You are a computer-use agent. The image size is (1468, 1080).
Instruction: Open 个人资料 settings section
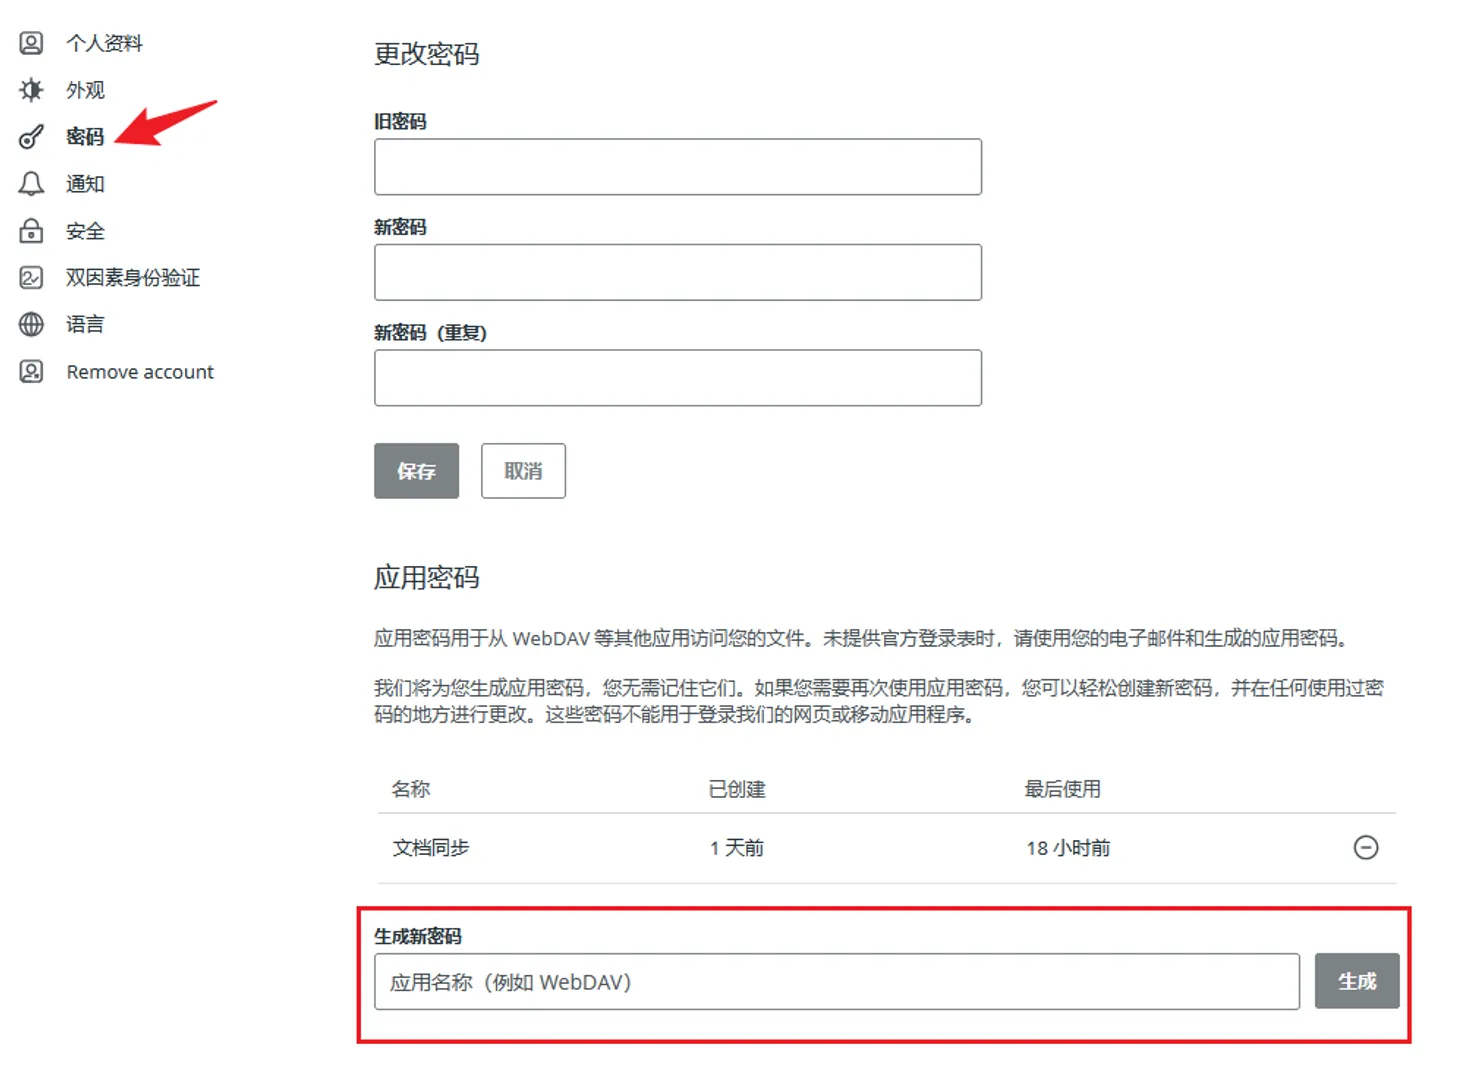[x=105, y=43]
